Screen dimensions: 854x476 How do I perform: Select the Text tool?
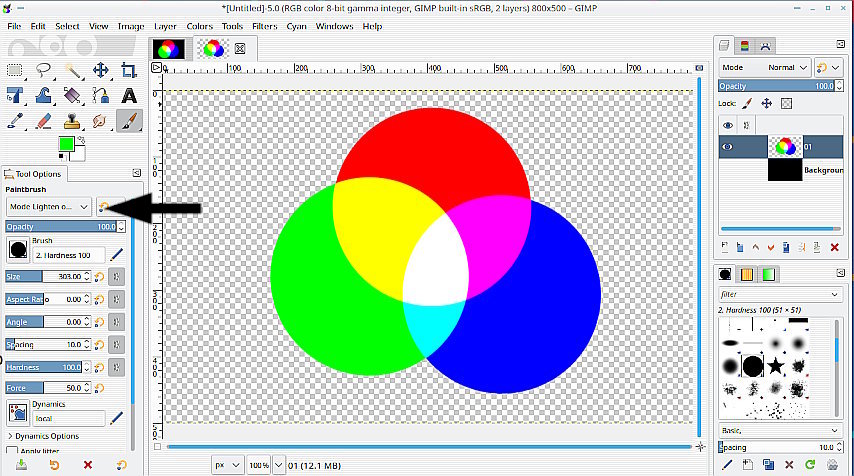click(129, 96)
